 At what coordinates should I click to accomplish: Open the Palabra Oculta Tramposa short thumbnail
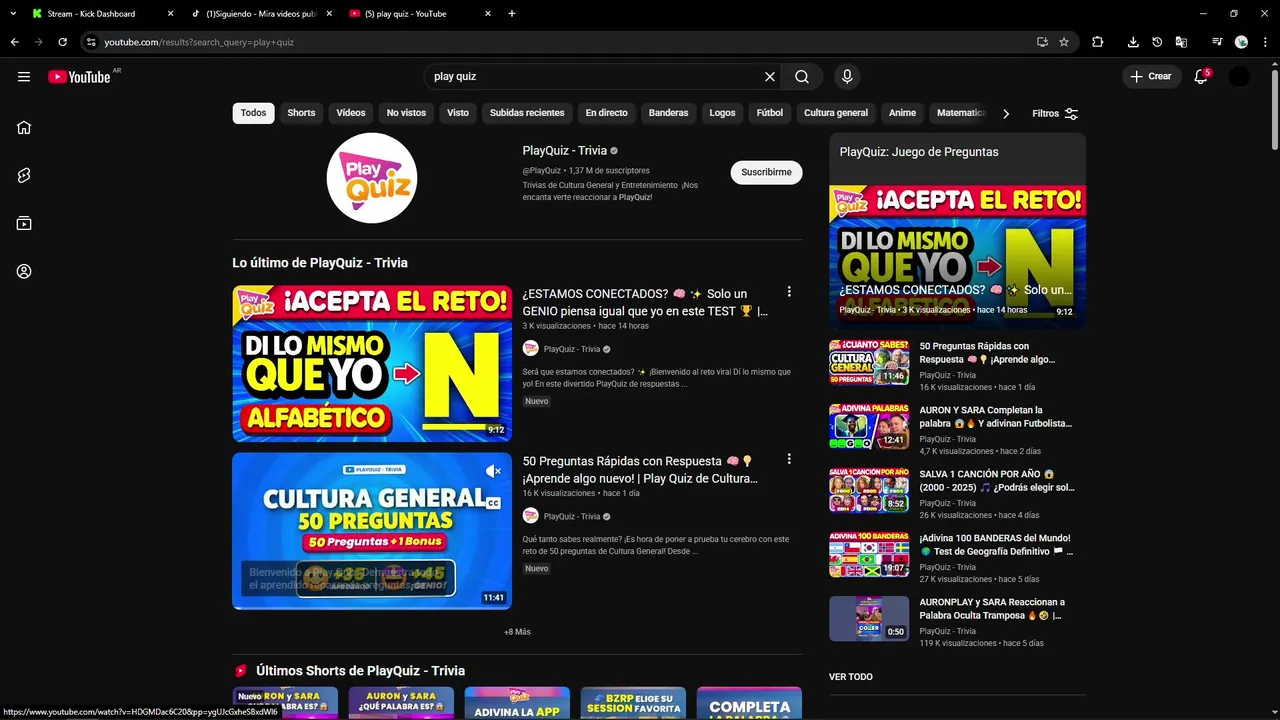pos(869,618)
